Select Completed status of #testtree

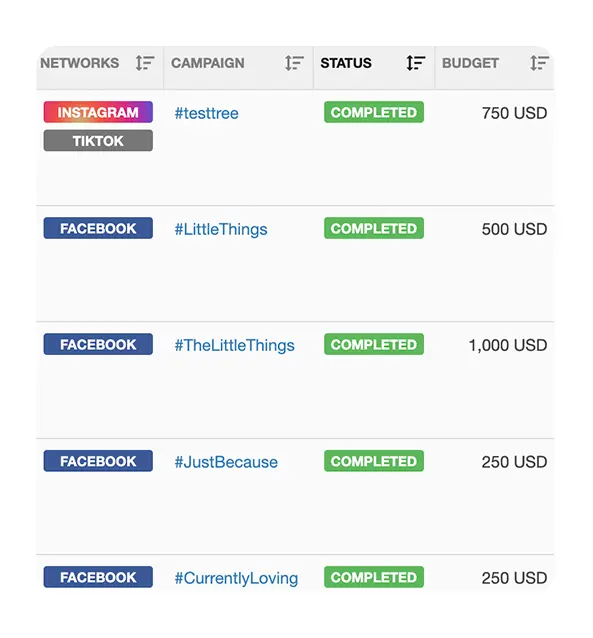[374, 112]
